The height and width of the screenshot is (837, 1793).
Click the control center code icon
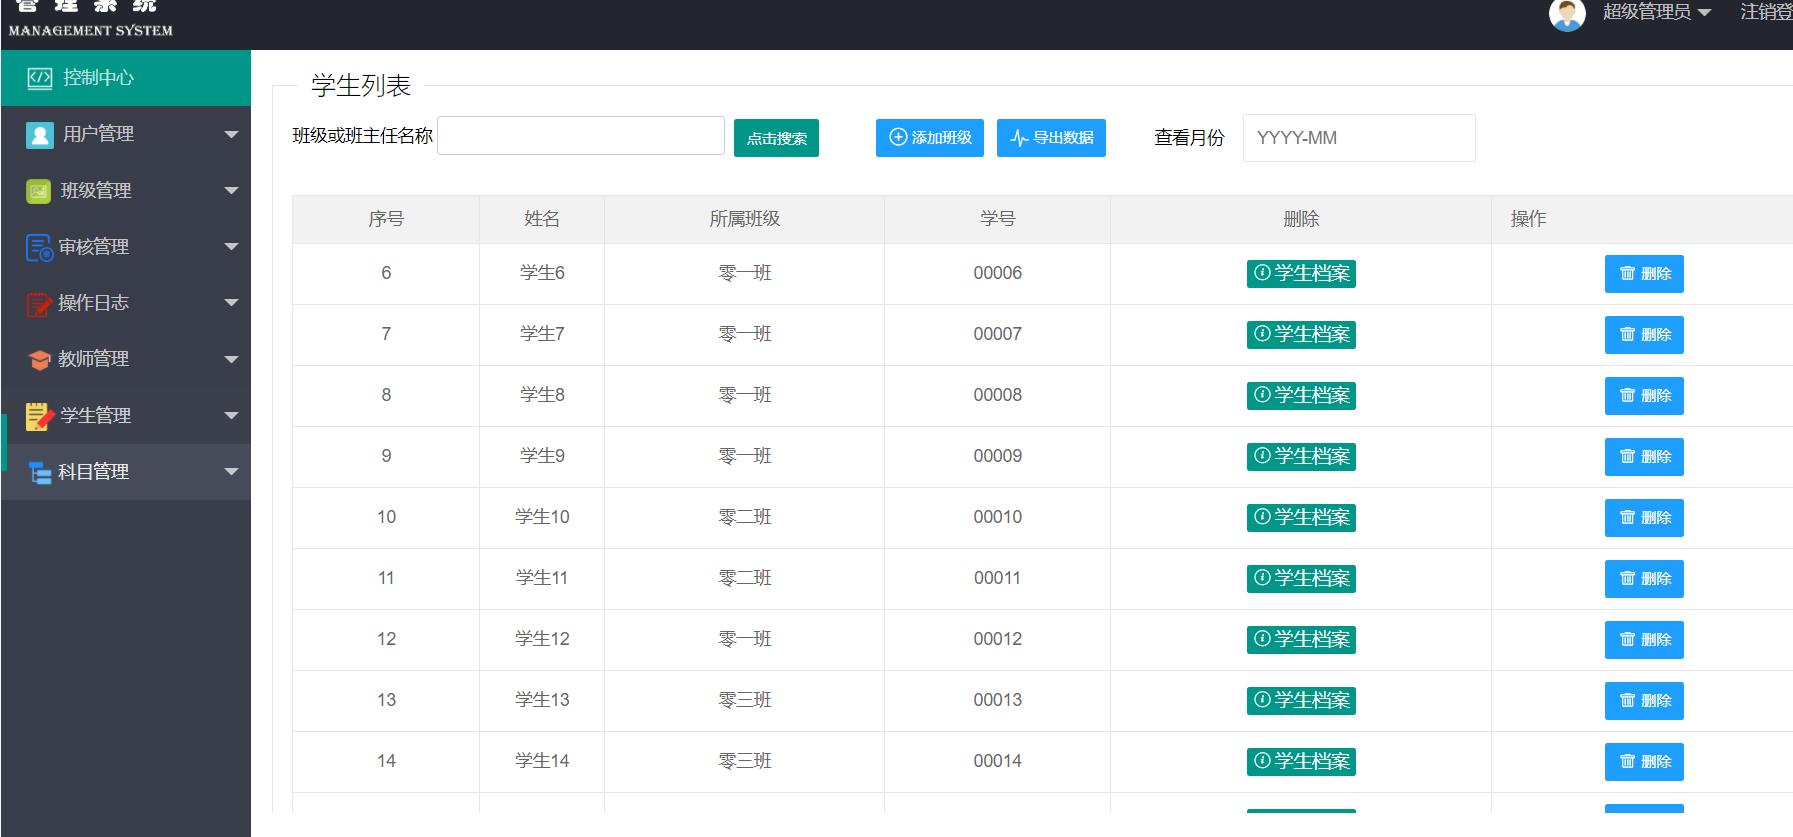click(40, 78)
